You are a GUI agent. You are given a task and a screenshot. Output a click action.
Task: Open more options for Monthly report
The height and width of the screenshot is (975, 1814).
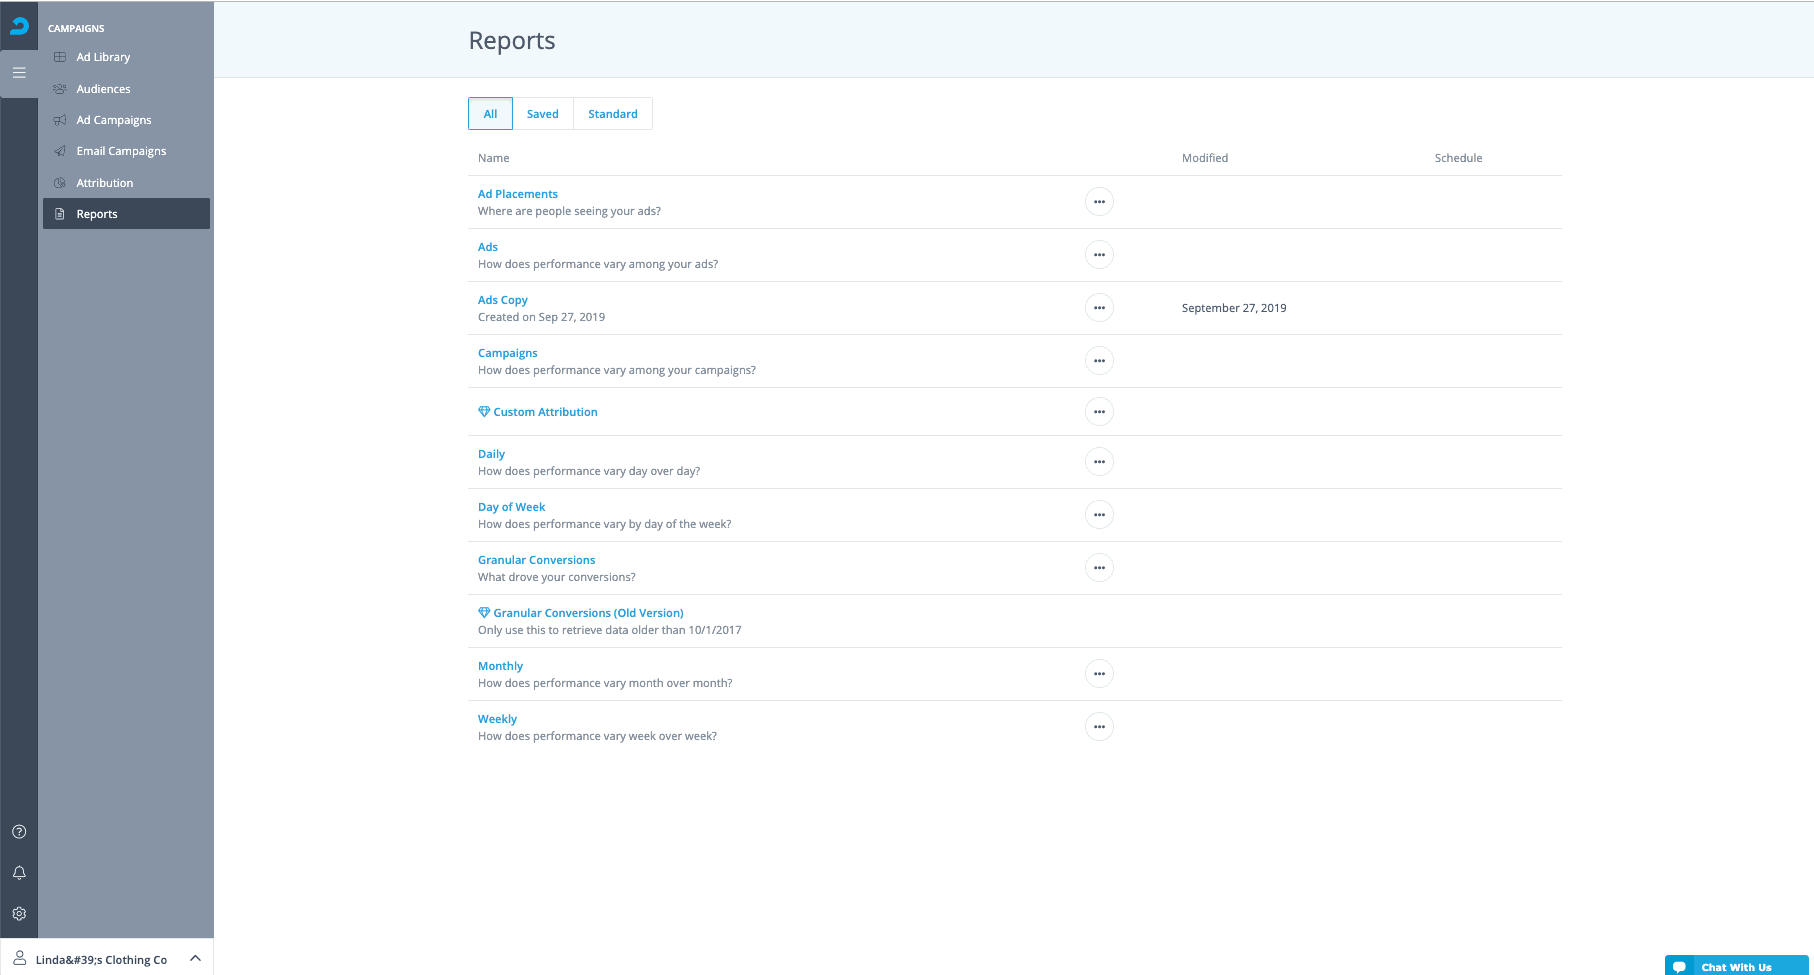[x=1099, y=674]
